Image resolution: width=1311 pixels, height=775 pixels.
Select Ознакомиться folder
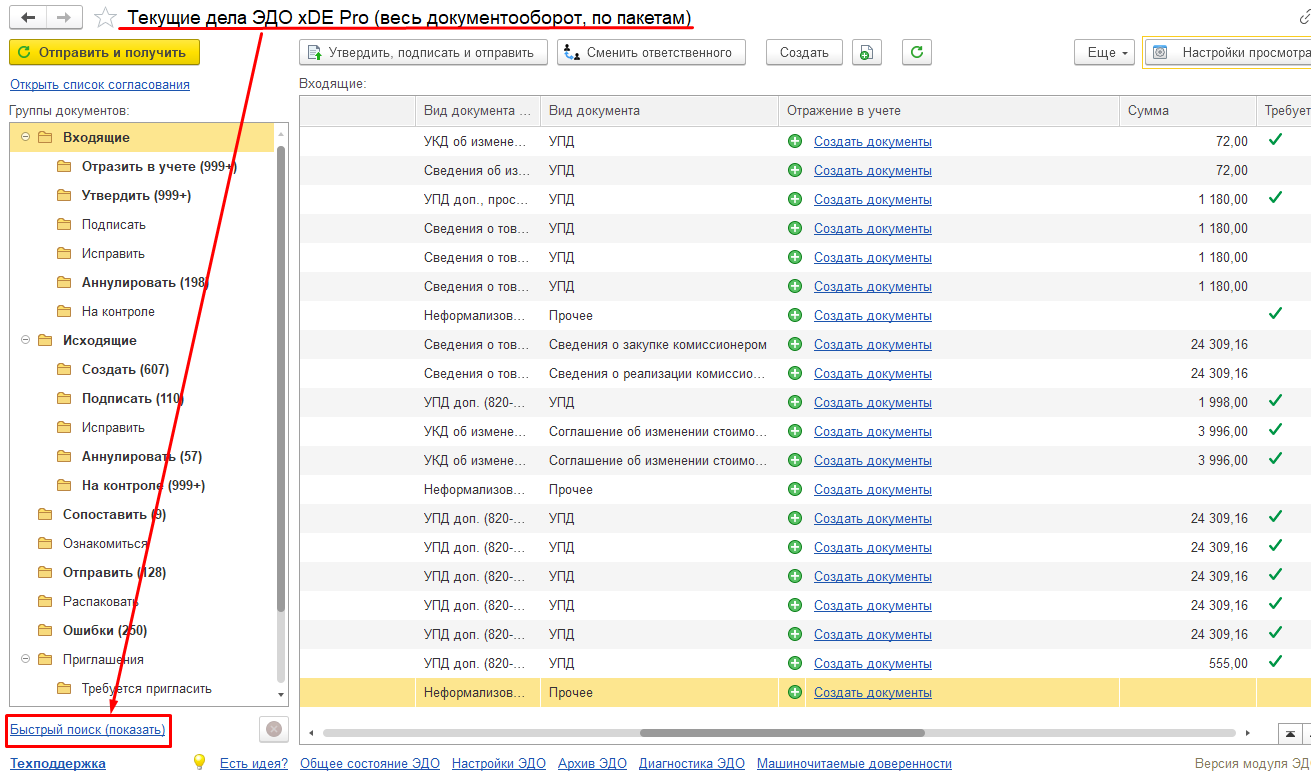point(105,543)
